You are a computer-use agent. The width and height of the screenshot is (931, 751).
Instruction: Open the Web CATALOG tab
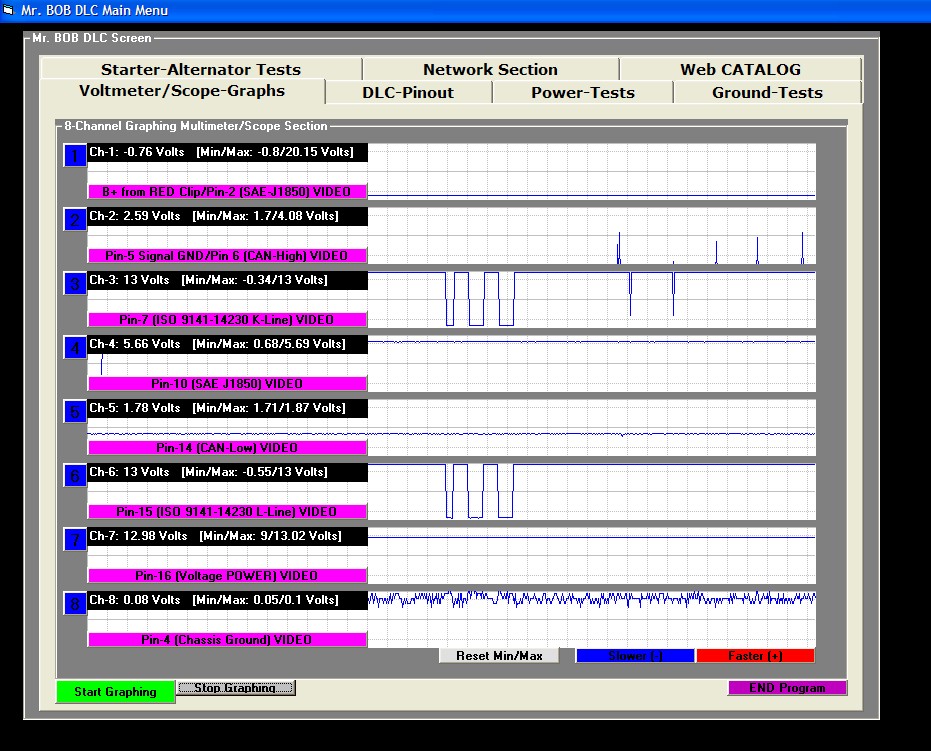740,69
